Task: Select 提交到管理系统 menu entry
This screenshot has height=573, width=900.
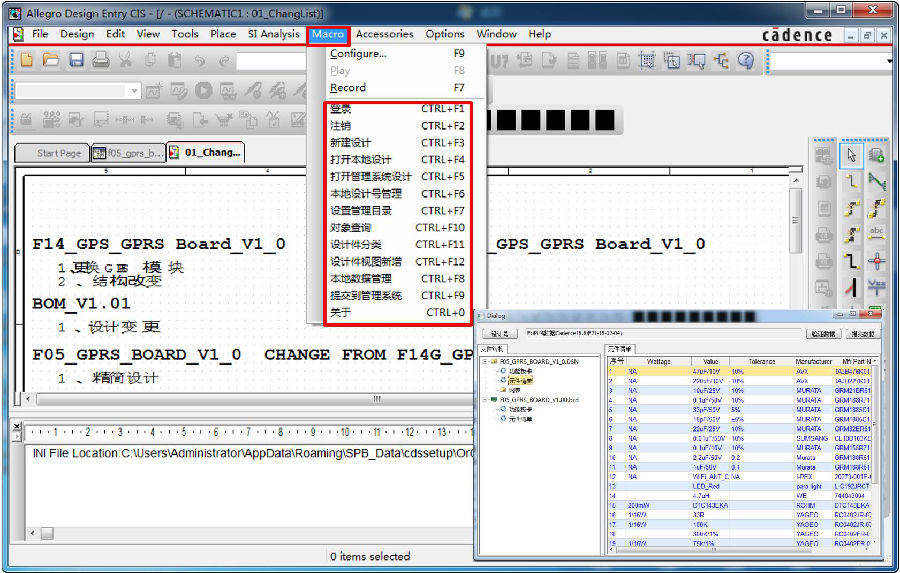Action: pos(397,296)
